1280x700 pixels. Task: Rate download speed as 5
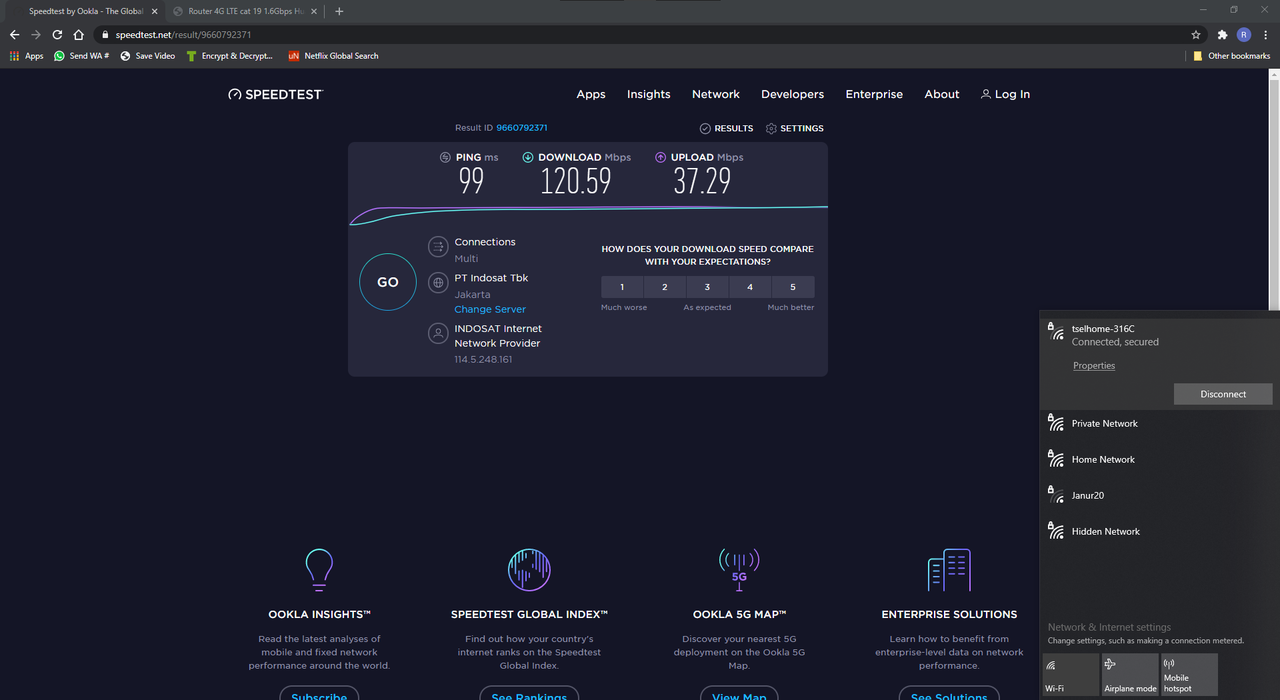(793, 287)
